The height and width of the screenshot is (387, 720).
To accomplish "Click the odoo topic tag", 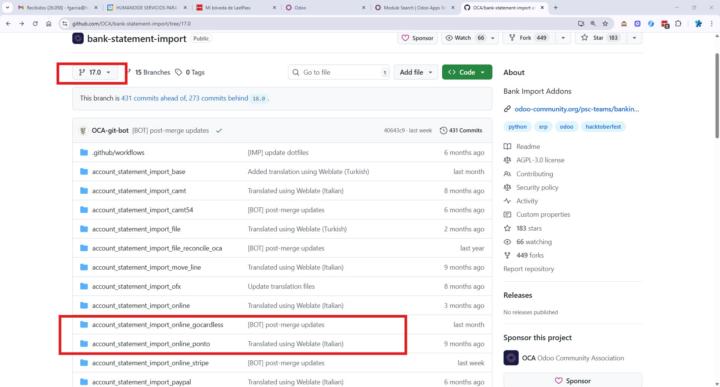I will [x=566, y=127].
